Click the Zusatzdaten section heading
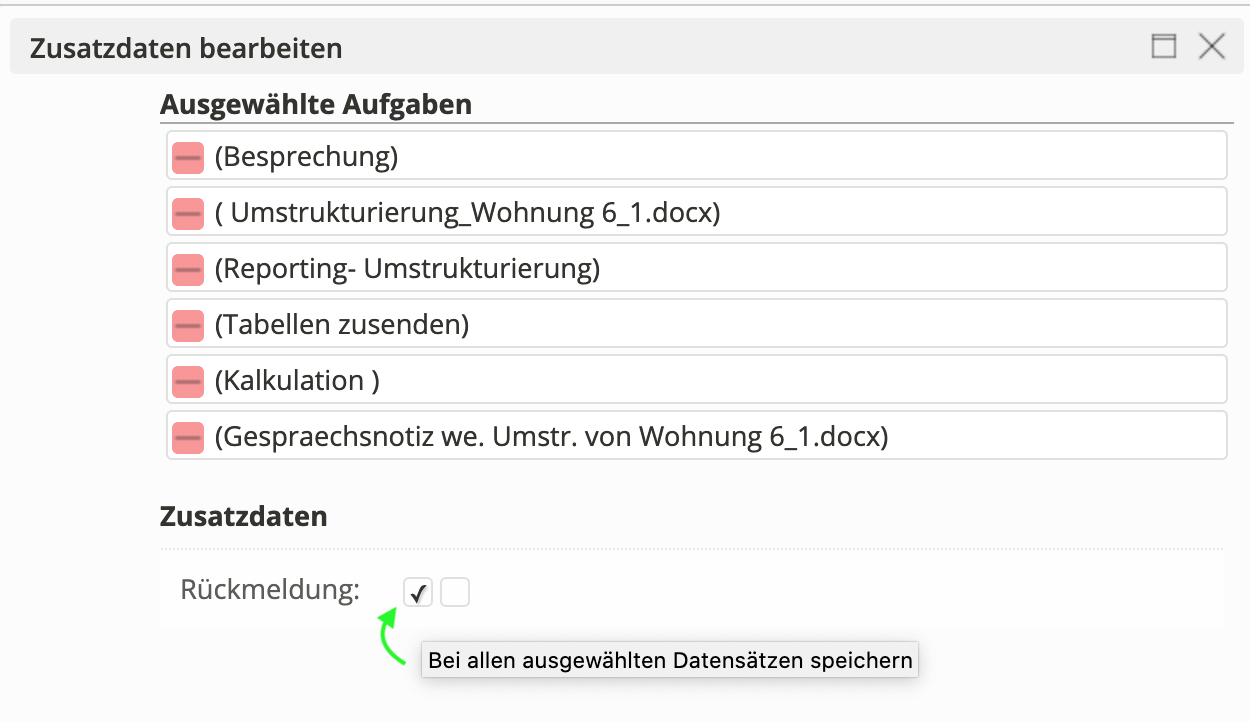 tap(244, 517)
